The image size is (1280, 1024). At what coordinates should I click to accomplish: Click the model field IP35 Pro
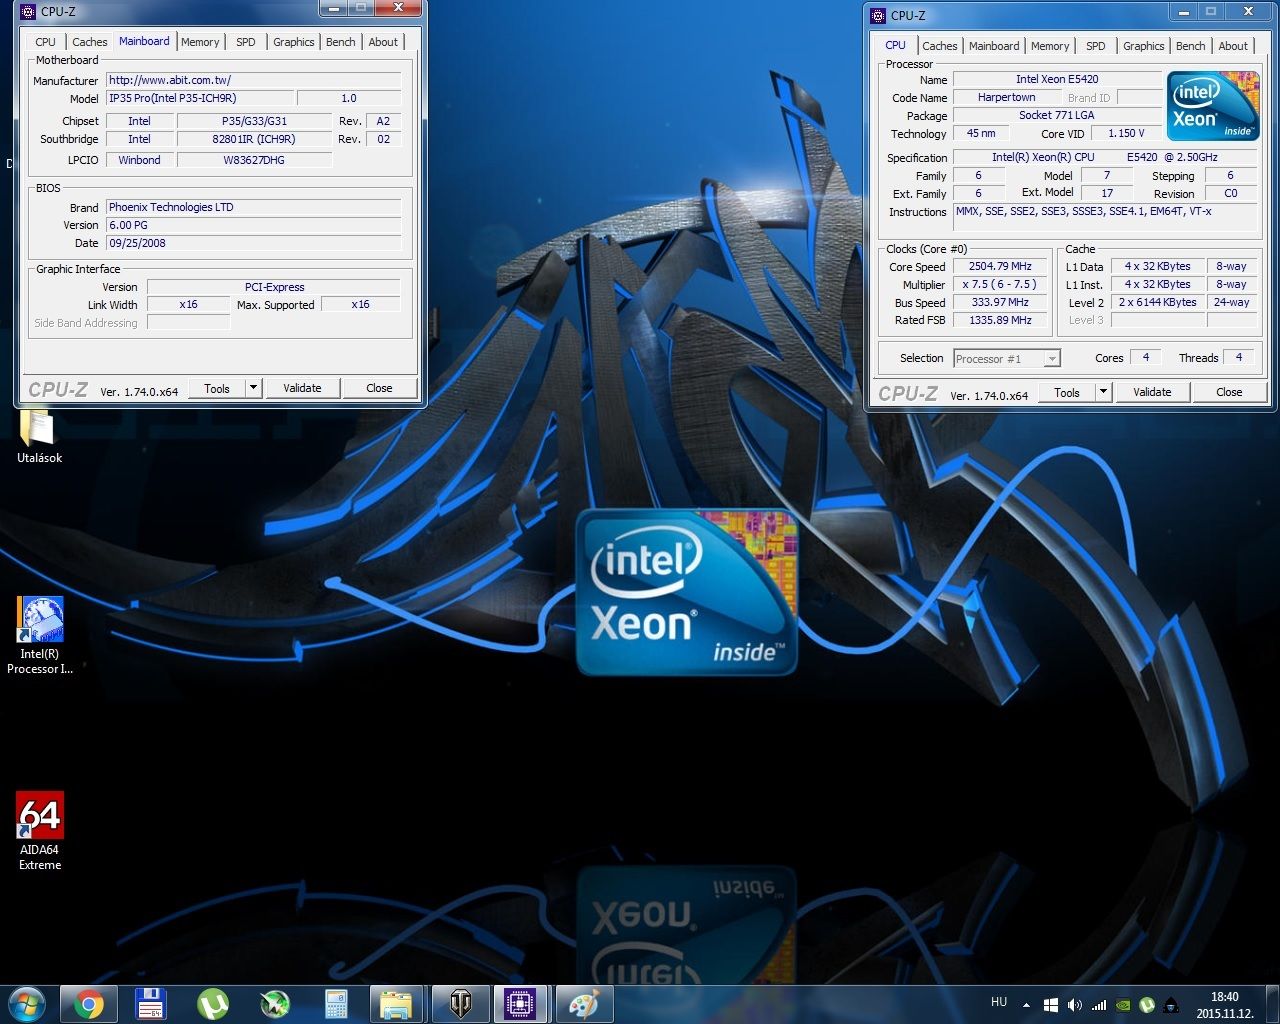click(x=200, y=98)
